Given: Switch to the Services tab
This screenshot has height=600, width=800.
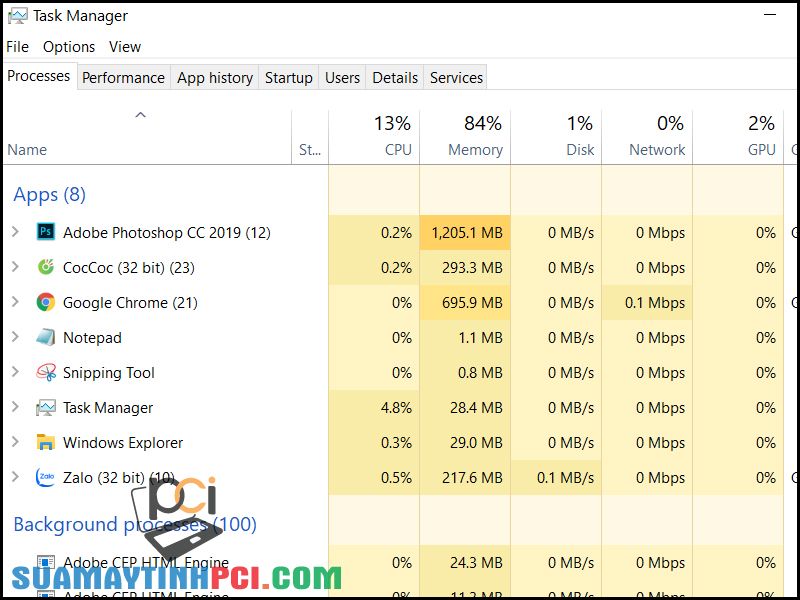Looking at the screenshot, I should point(456,78).
